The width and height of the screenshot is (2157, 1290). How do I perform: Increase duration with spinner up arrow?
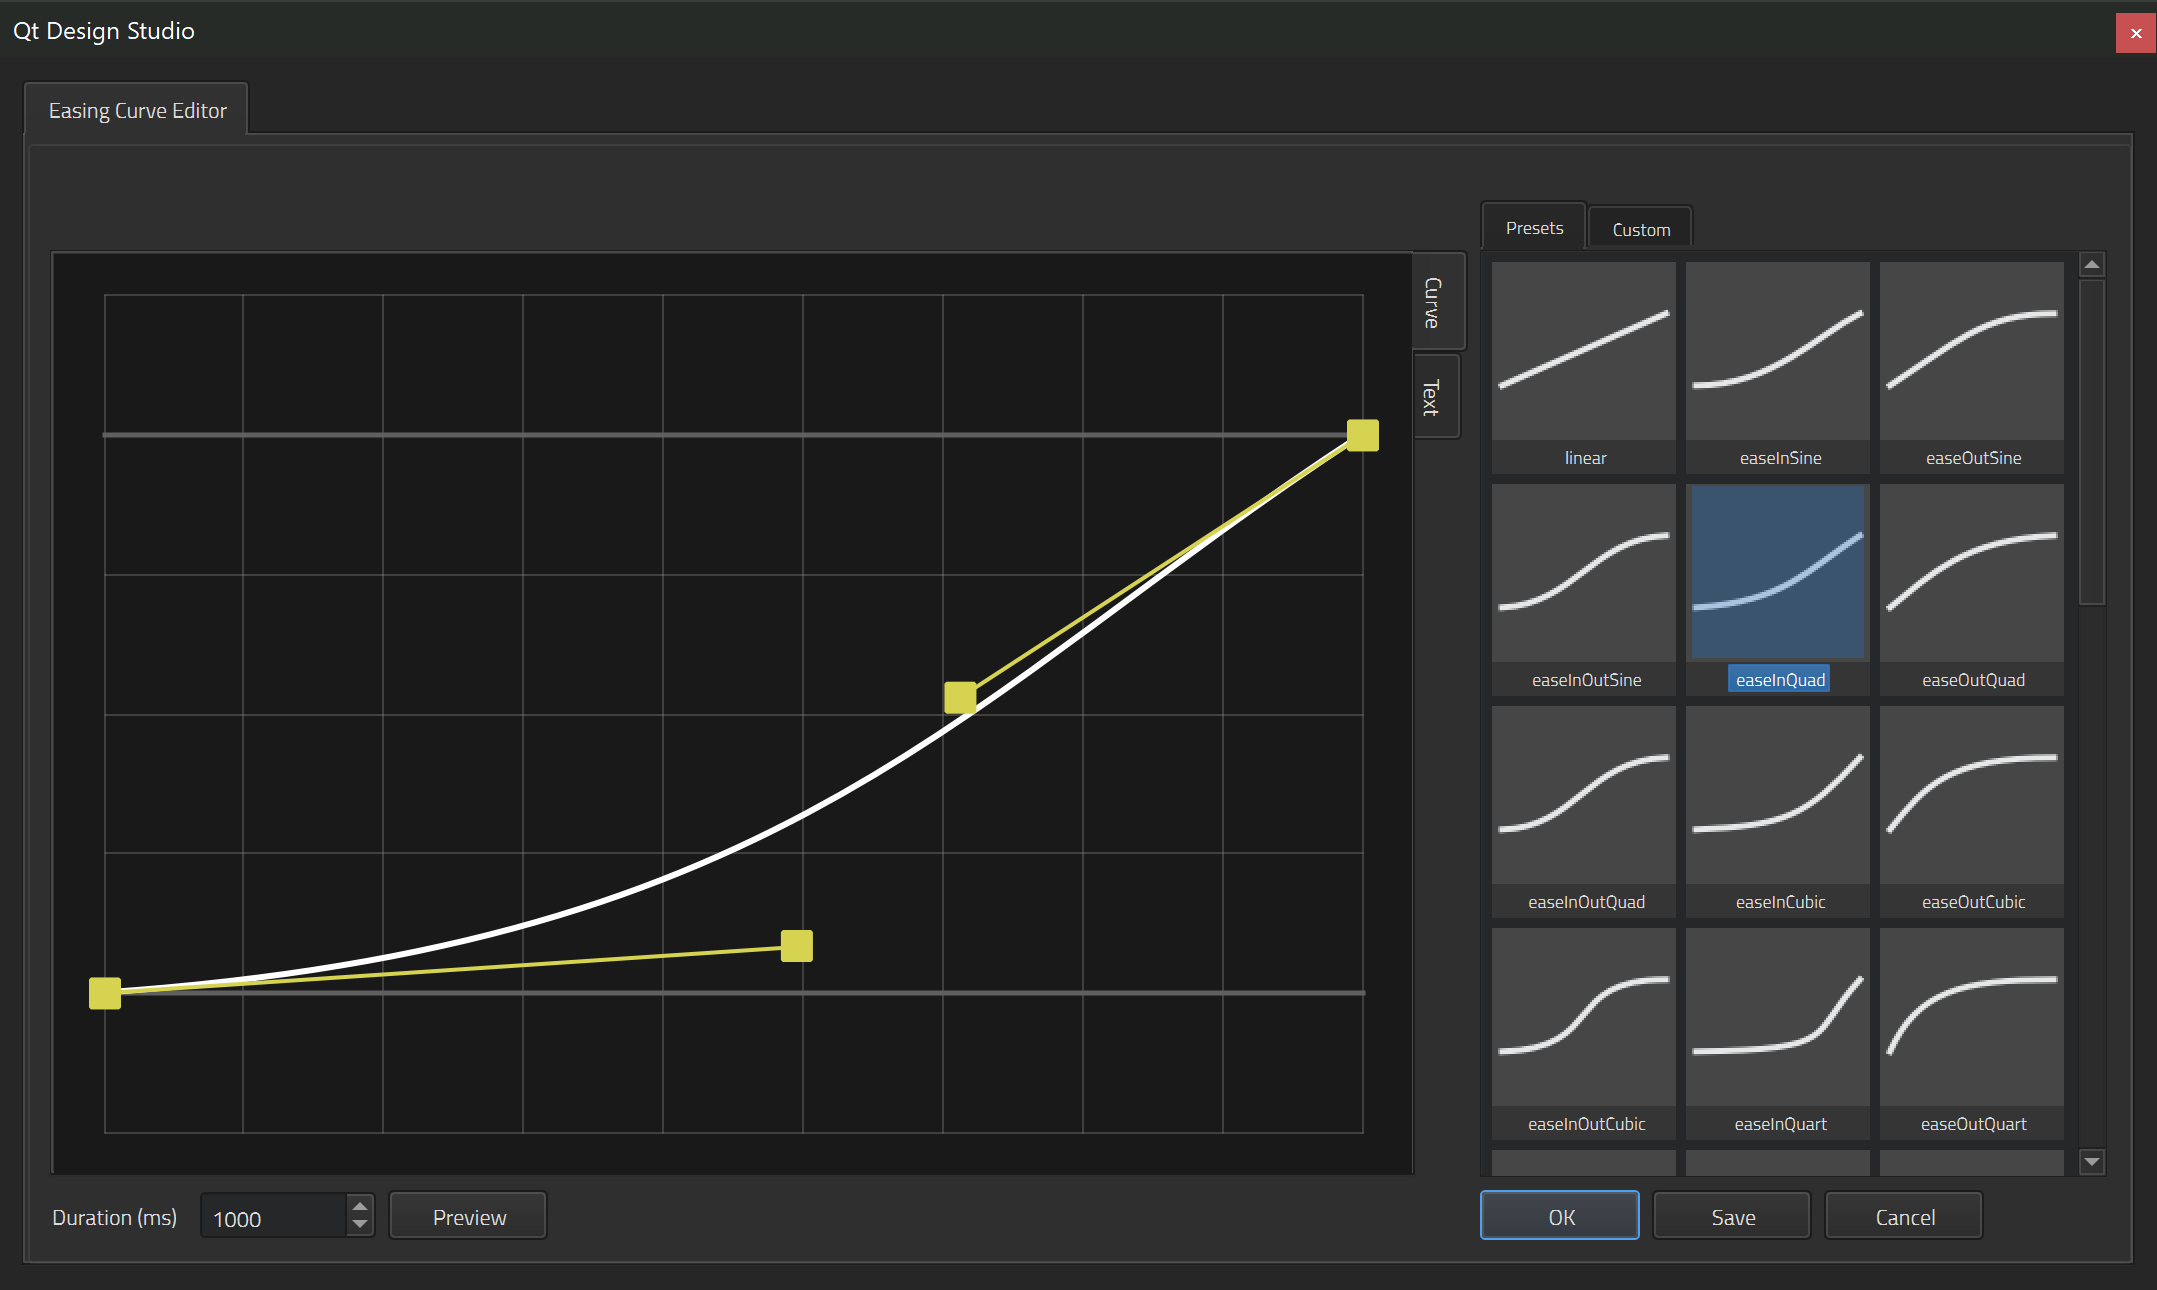[x=360, y=1206]
